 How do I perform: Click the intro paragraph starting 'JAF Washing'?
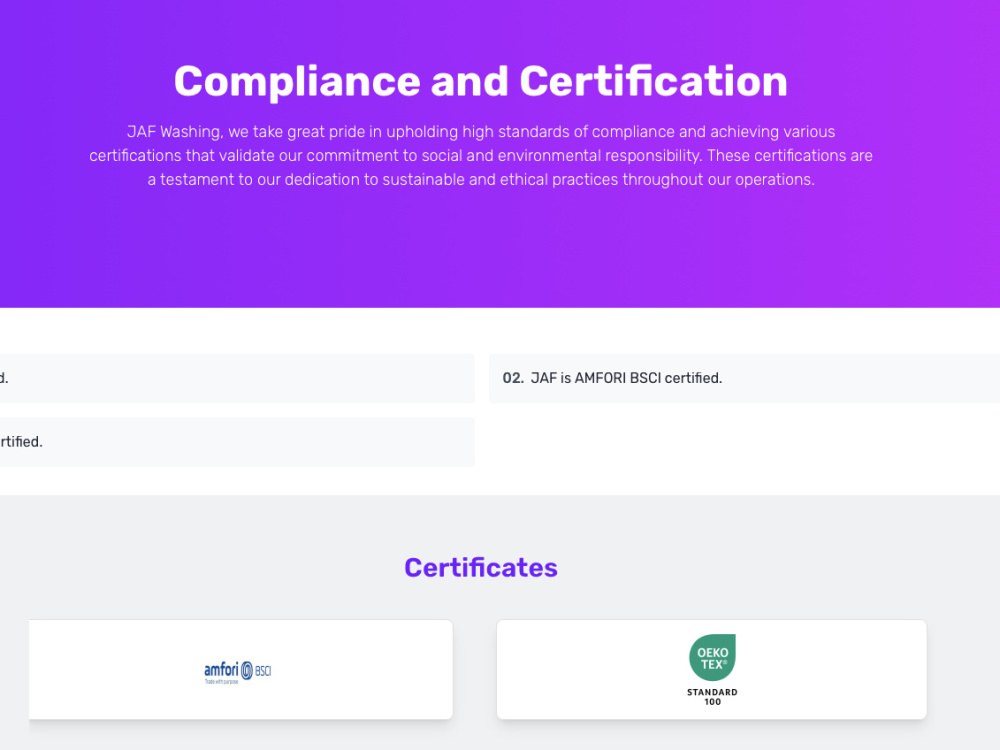481,156
